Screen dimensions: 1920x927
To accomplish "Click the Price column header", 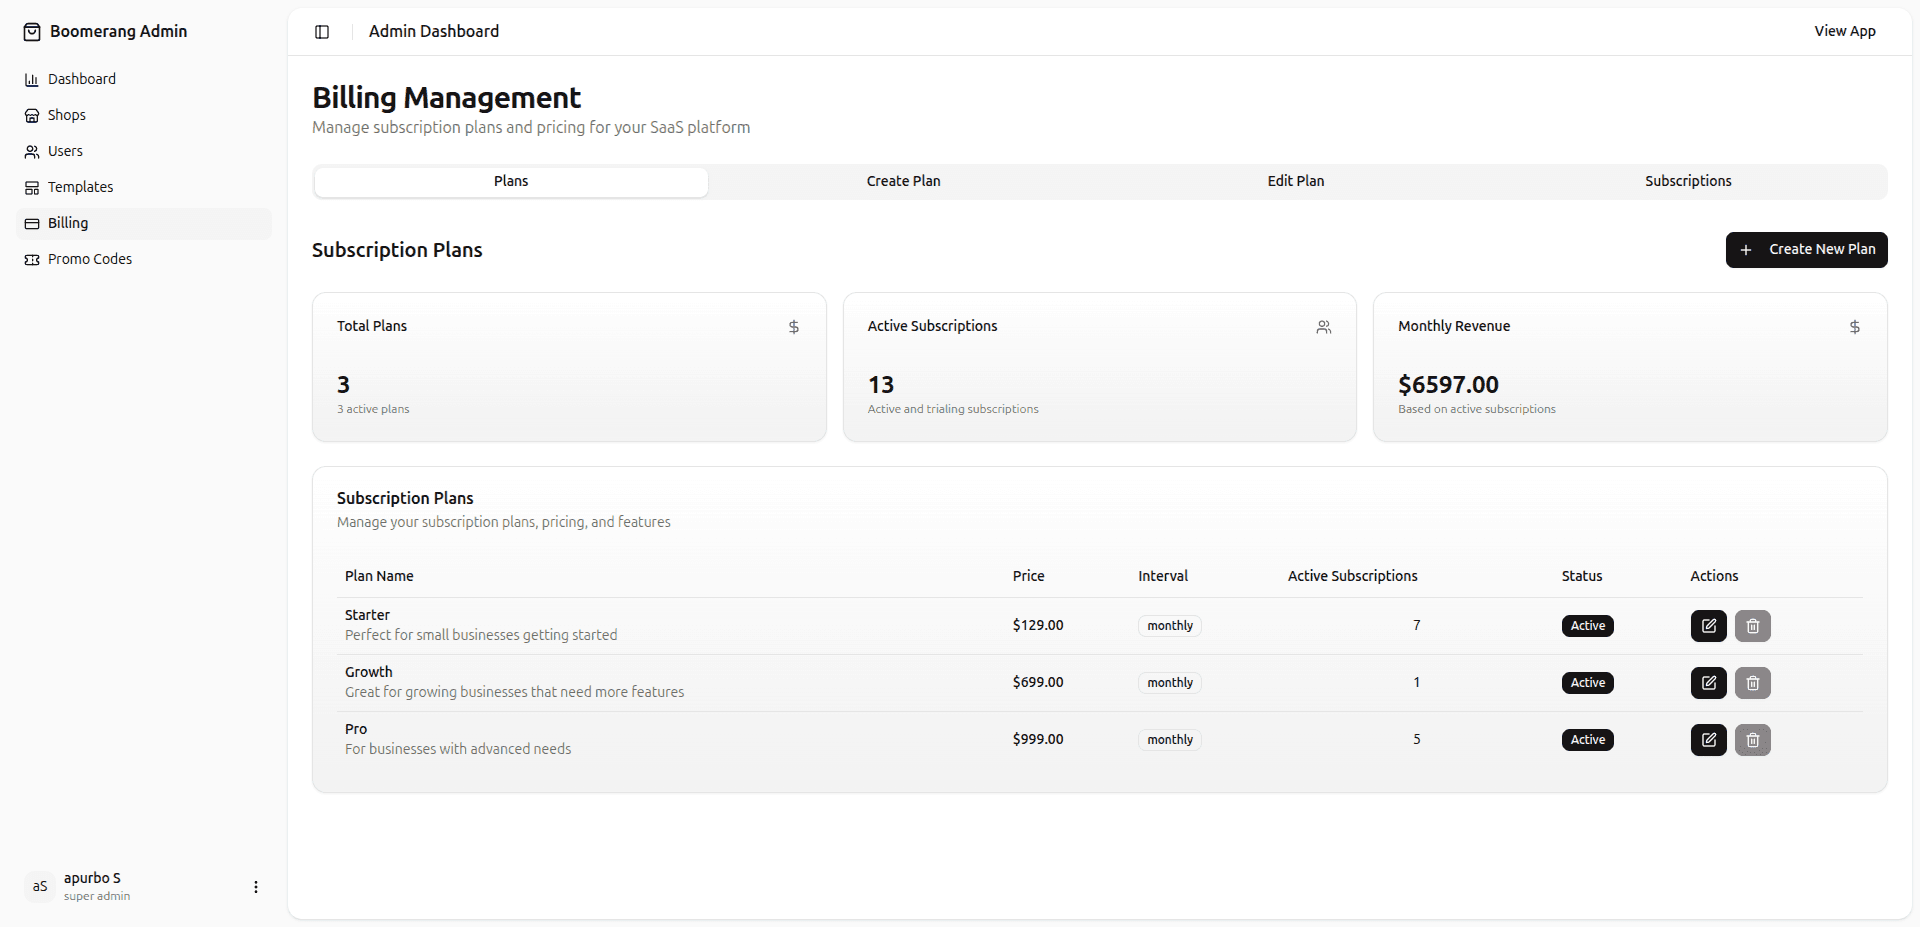I will (1028, 577).
